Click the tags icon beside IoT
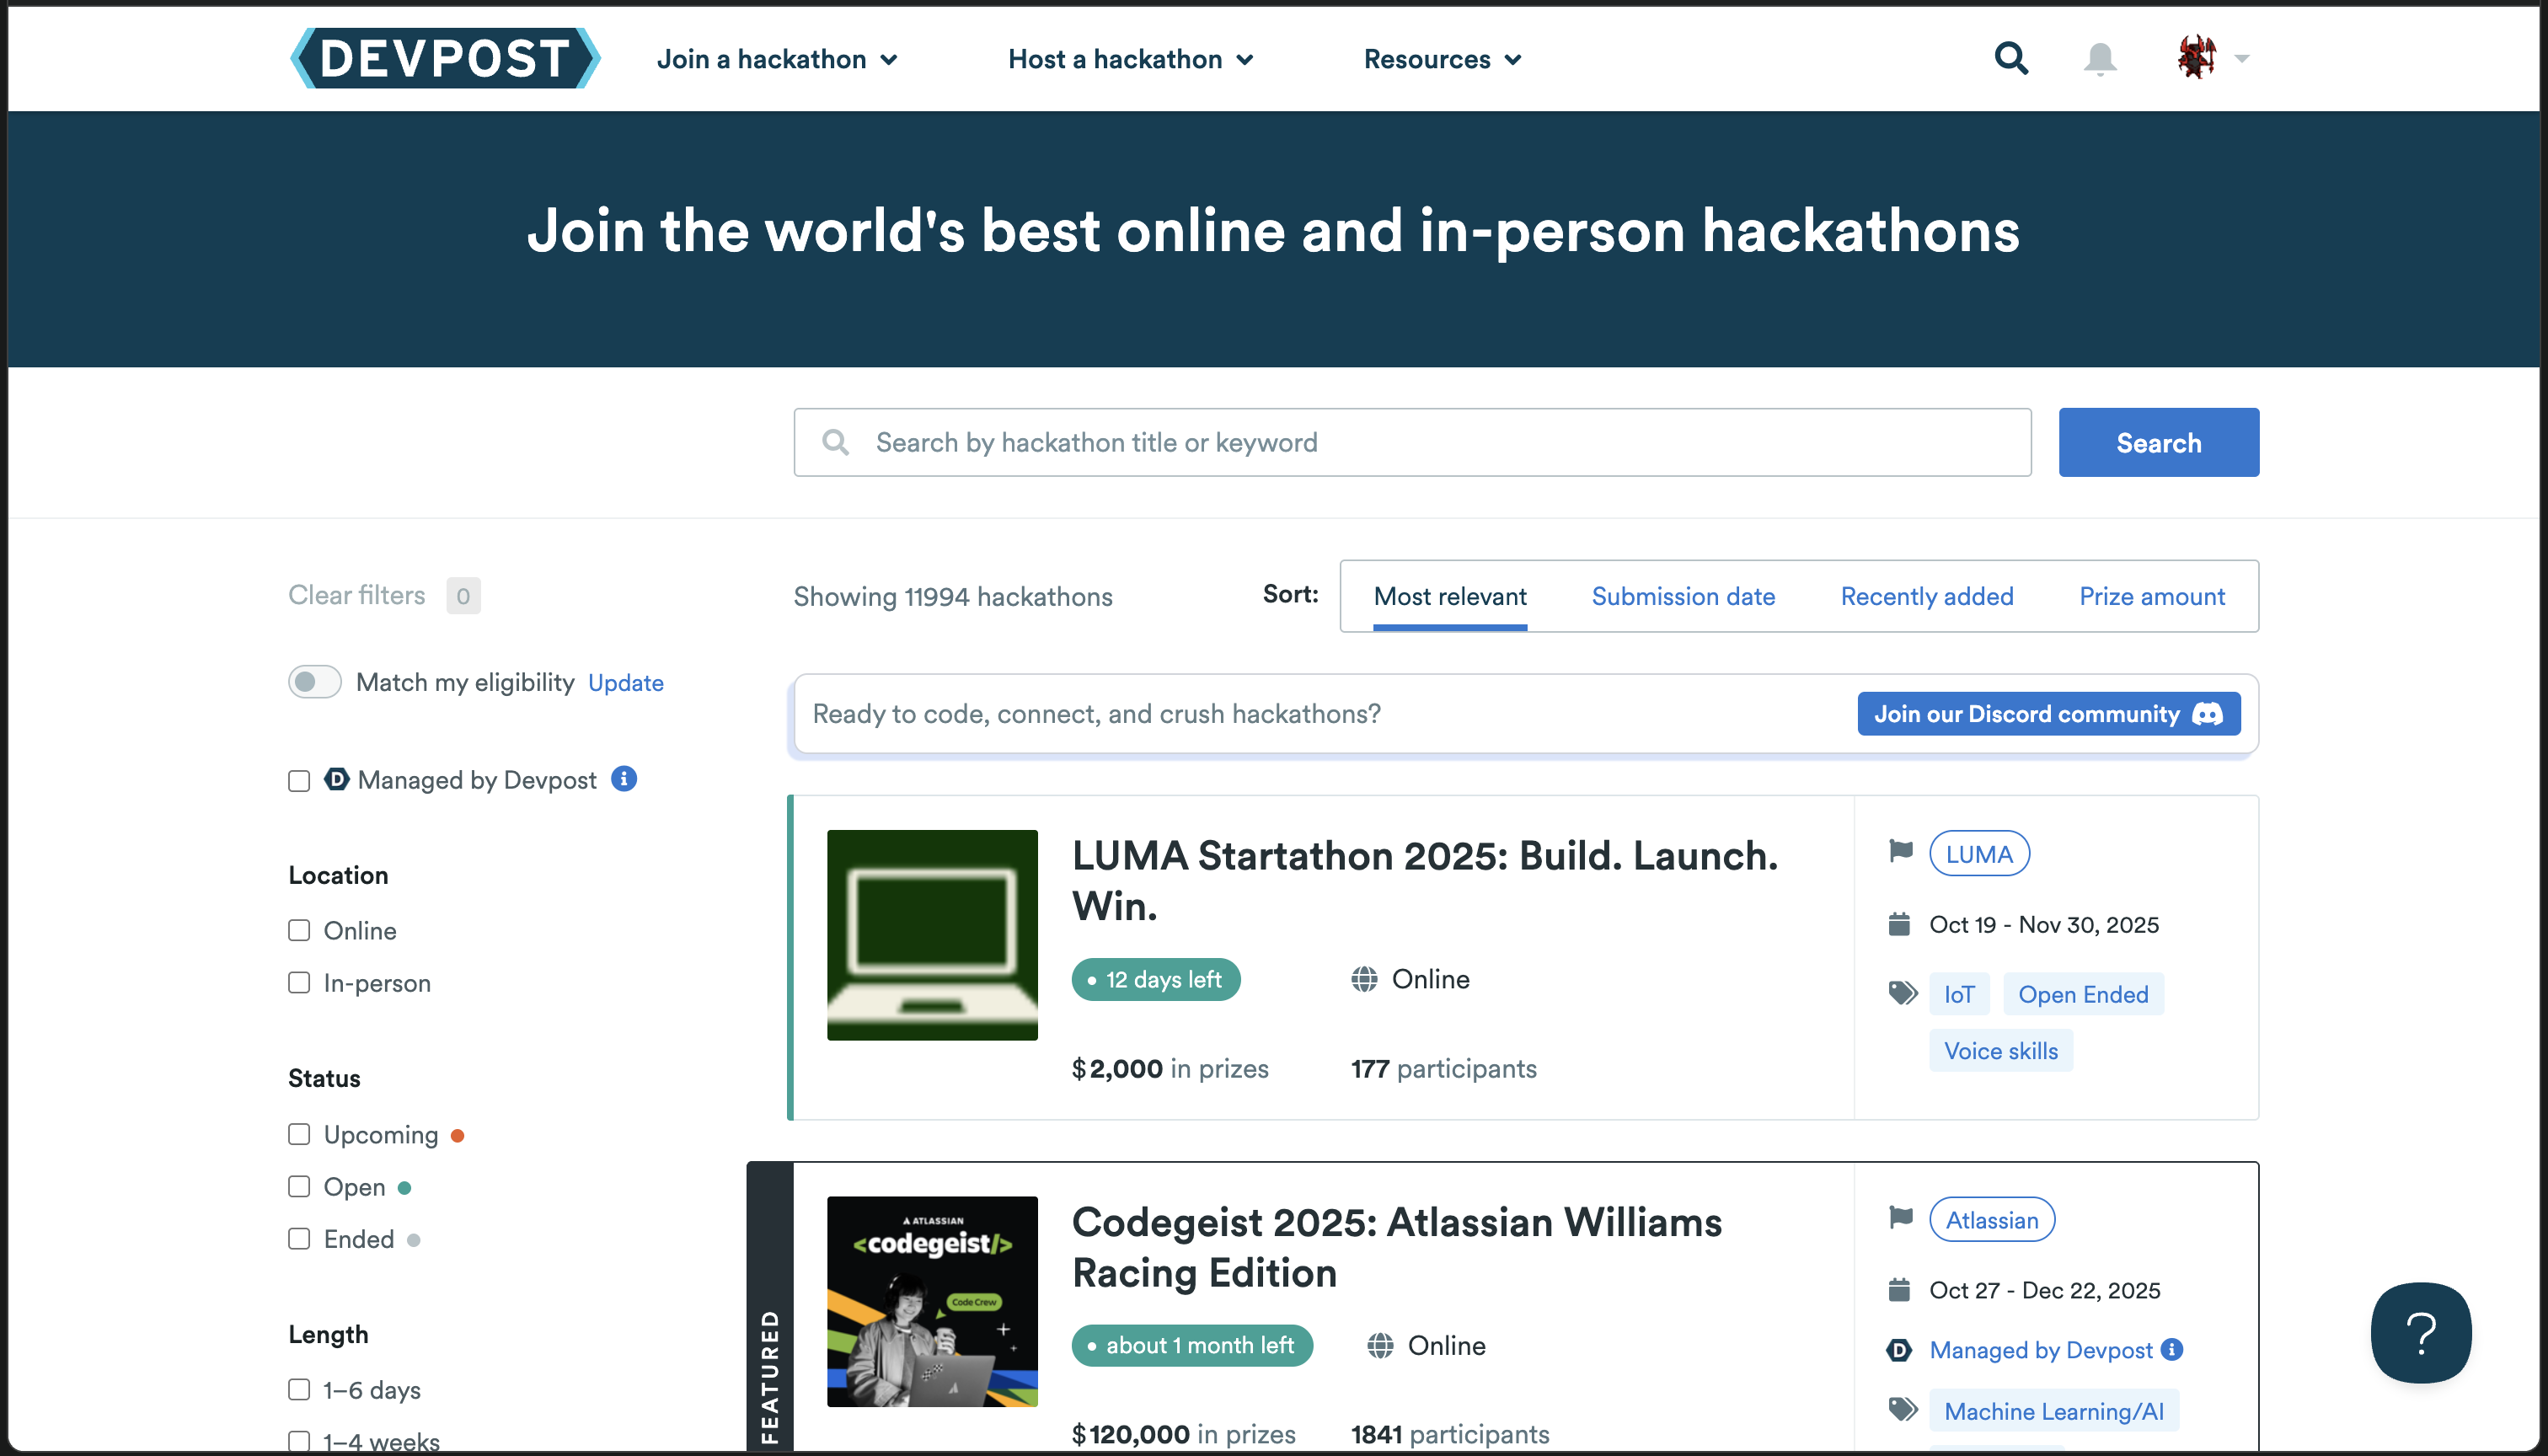Viewport: 2548px width, 1456px height. (1903, 993)
